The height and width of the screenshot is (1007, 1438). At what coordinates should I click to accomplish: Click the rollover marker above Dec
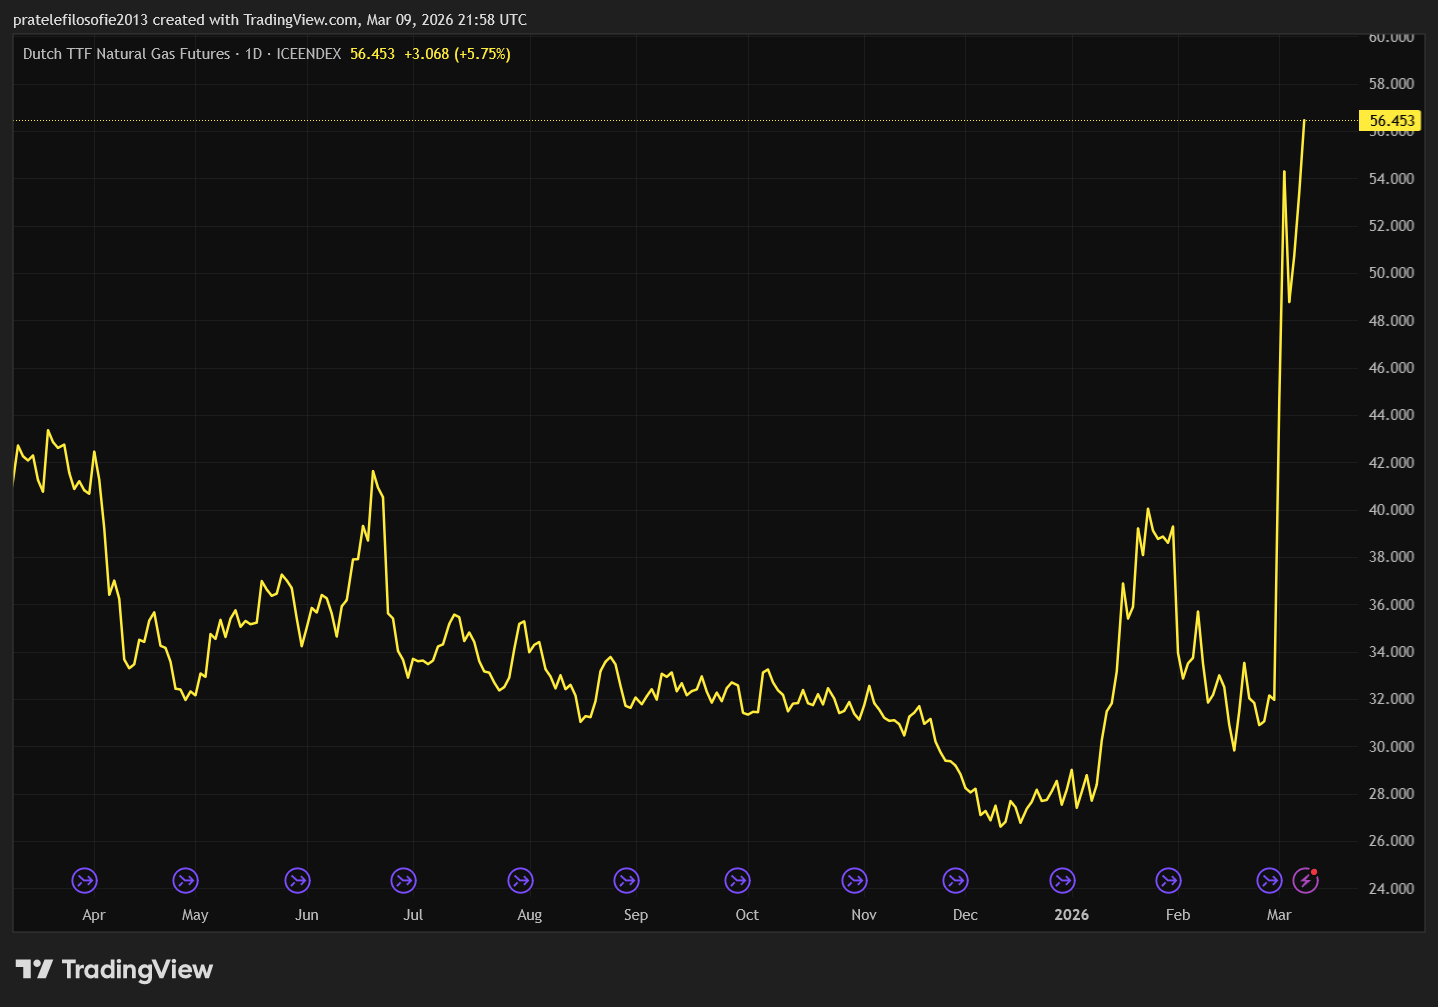click(955, 881)
